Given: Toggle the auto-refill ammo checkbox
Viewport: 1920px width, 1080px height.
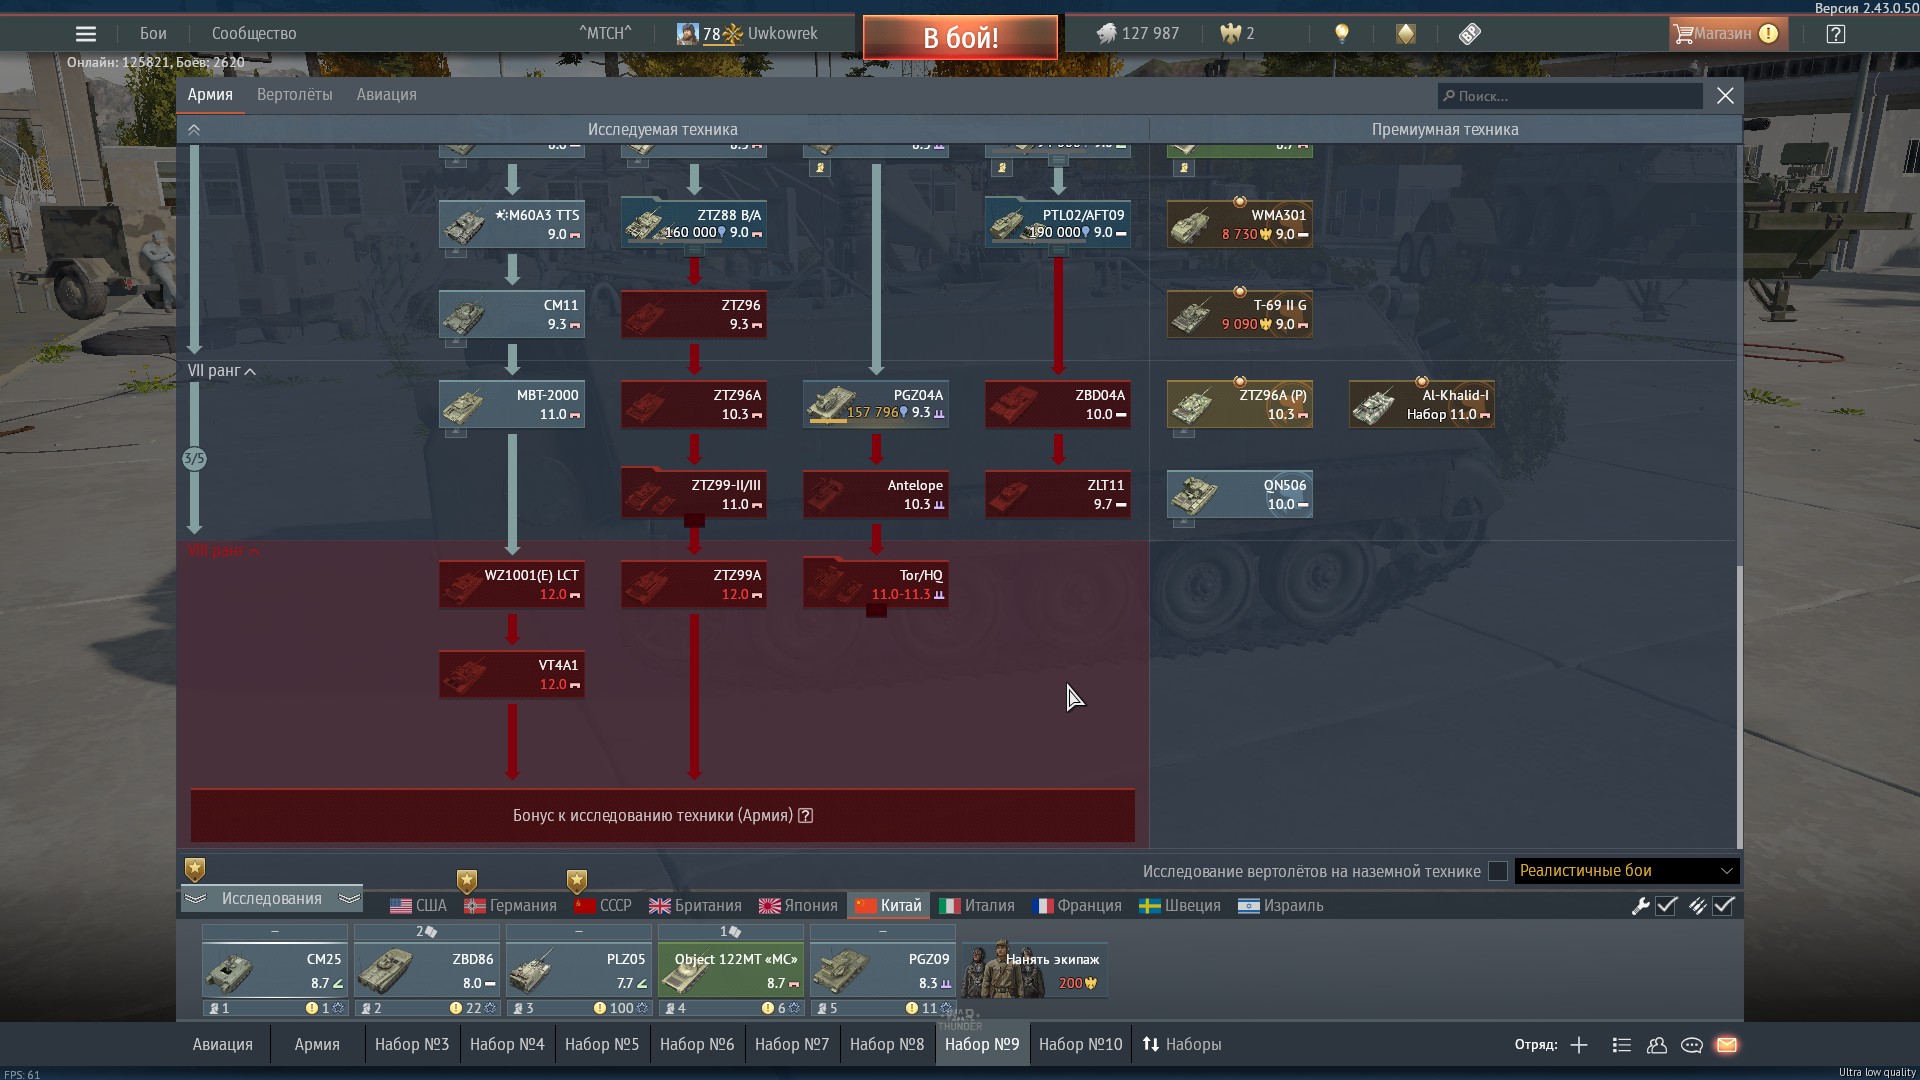Looking at the screenshot, I should point(1723,906).
